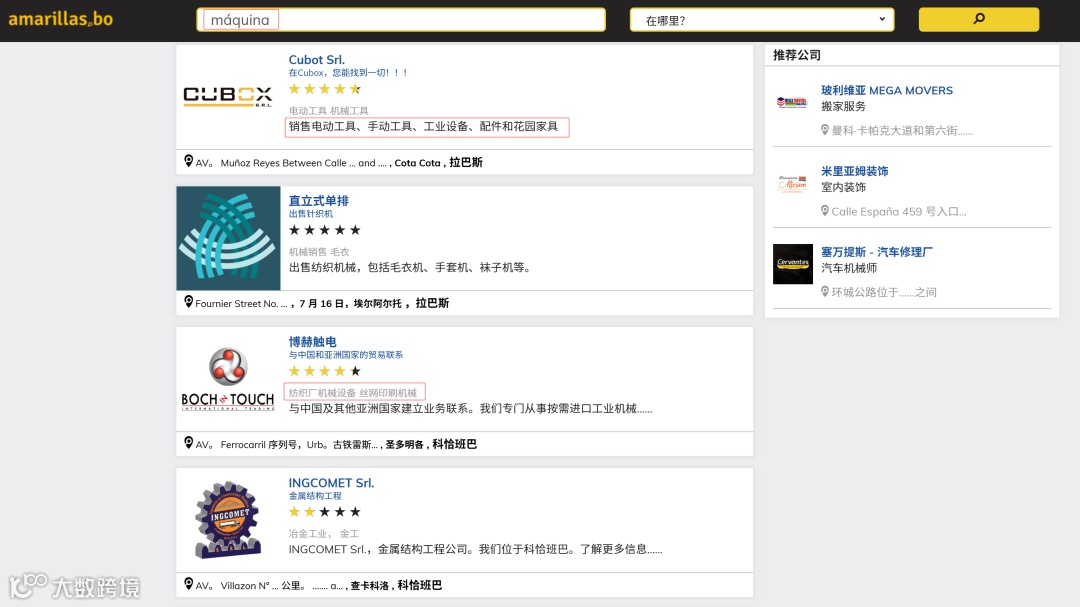
Task: Click the Cubot Srl. star rating
Action: coord(324,89)
